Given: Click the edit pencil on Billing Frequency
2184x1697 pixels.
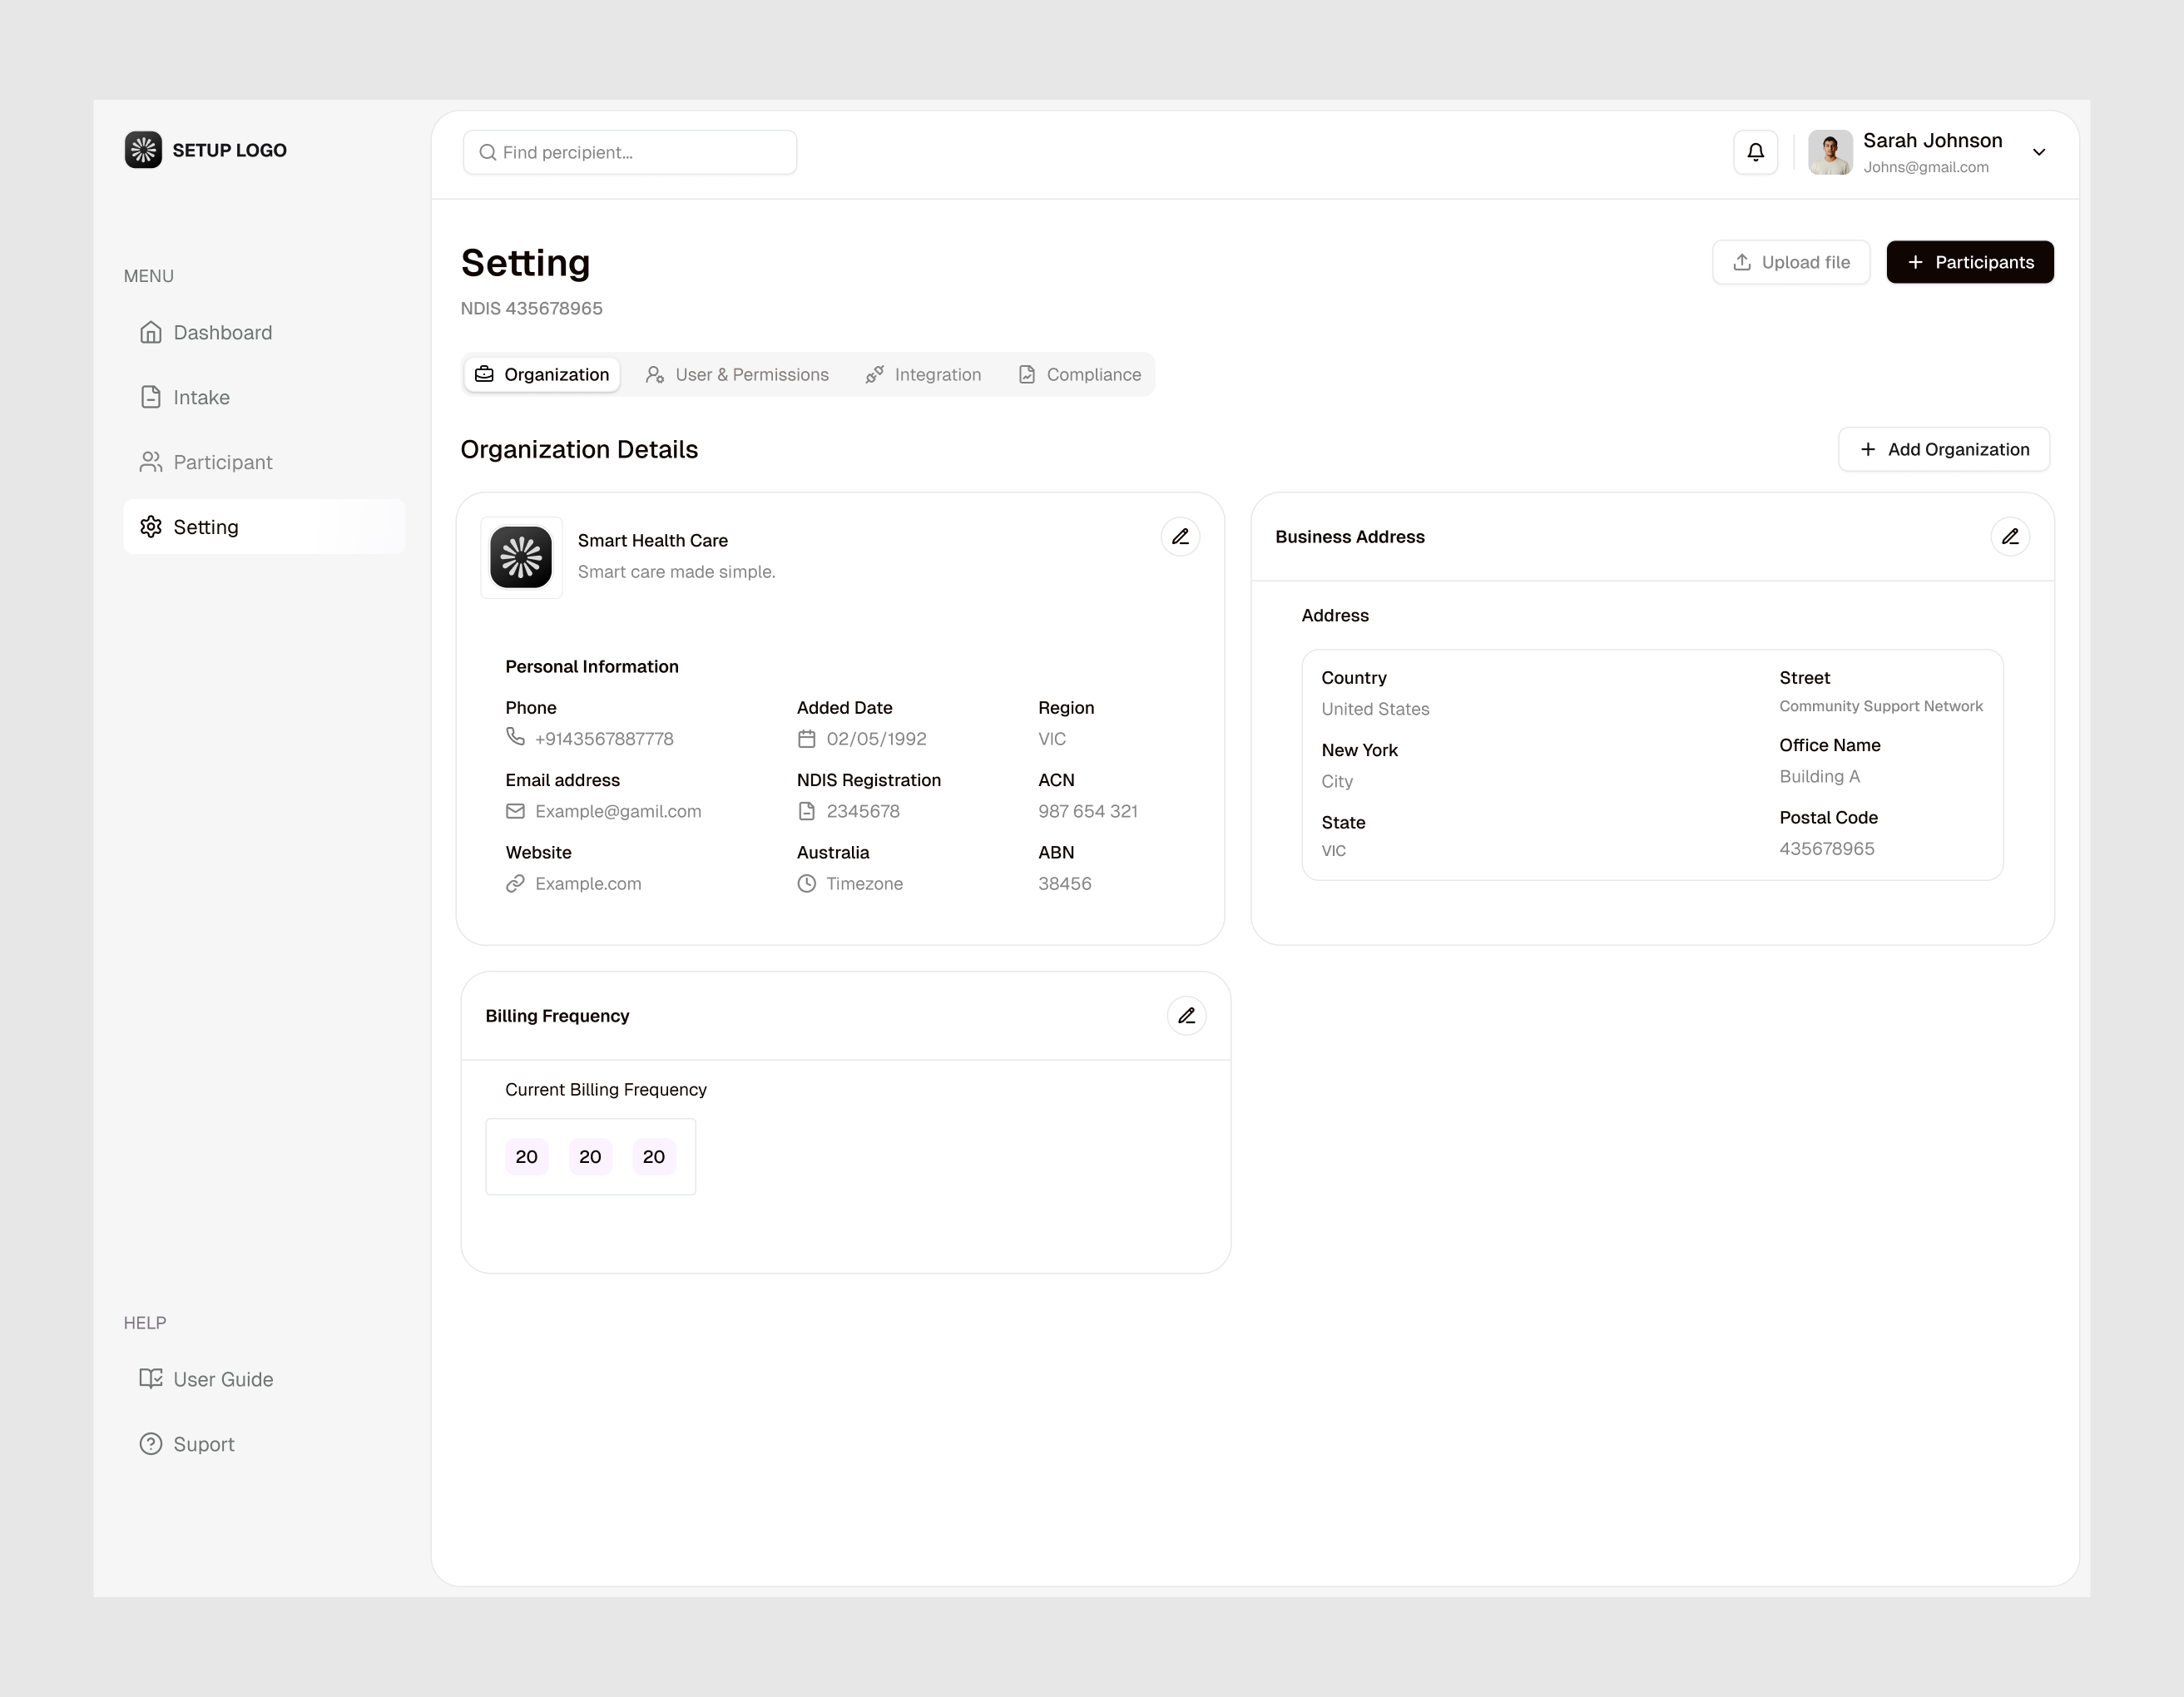Looking at the screenshot, I should (x=1186, y=1015).
